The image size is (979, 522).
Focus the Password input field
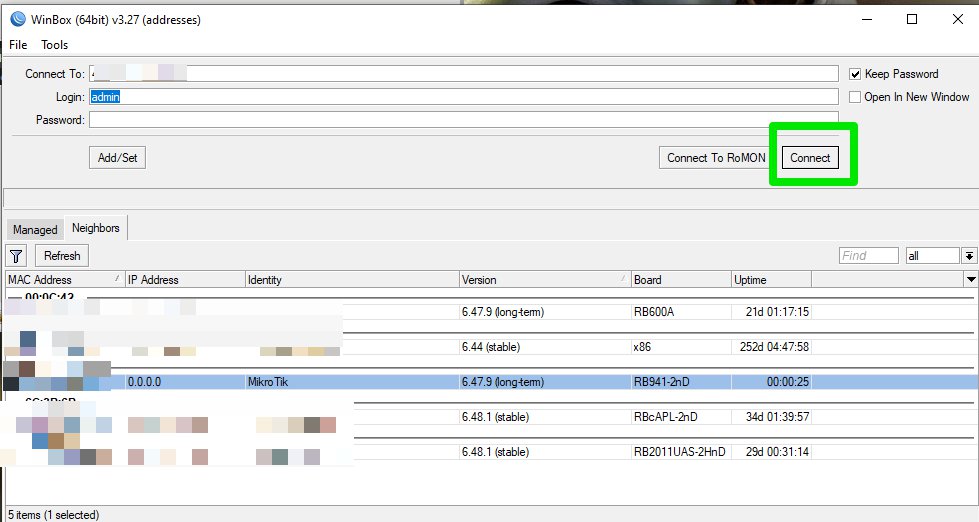coord(463,120)
